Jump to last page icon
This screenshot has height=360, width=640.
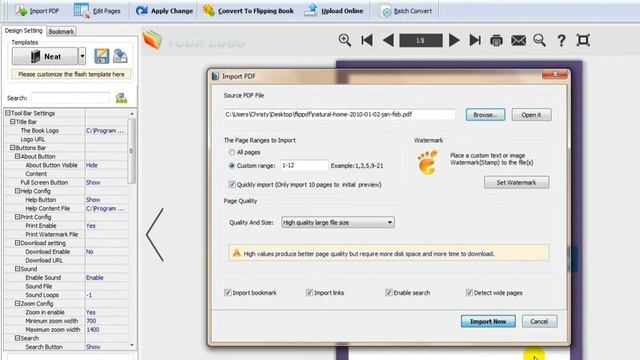[475, 40]
